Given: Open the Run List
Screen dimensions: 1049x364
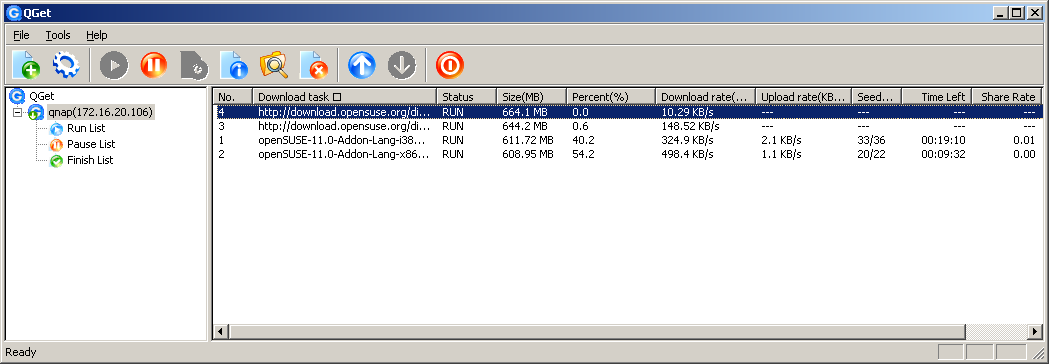Looking at the screenshot, I should coord(86,128).
